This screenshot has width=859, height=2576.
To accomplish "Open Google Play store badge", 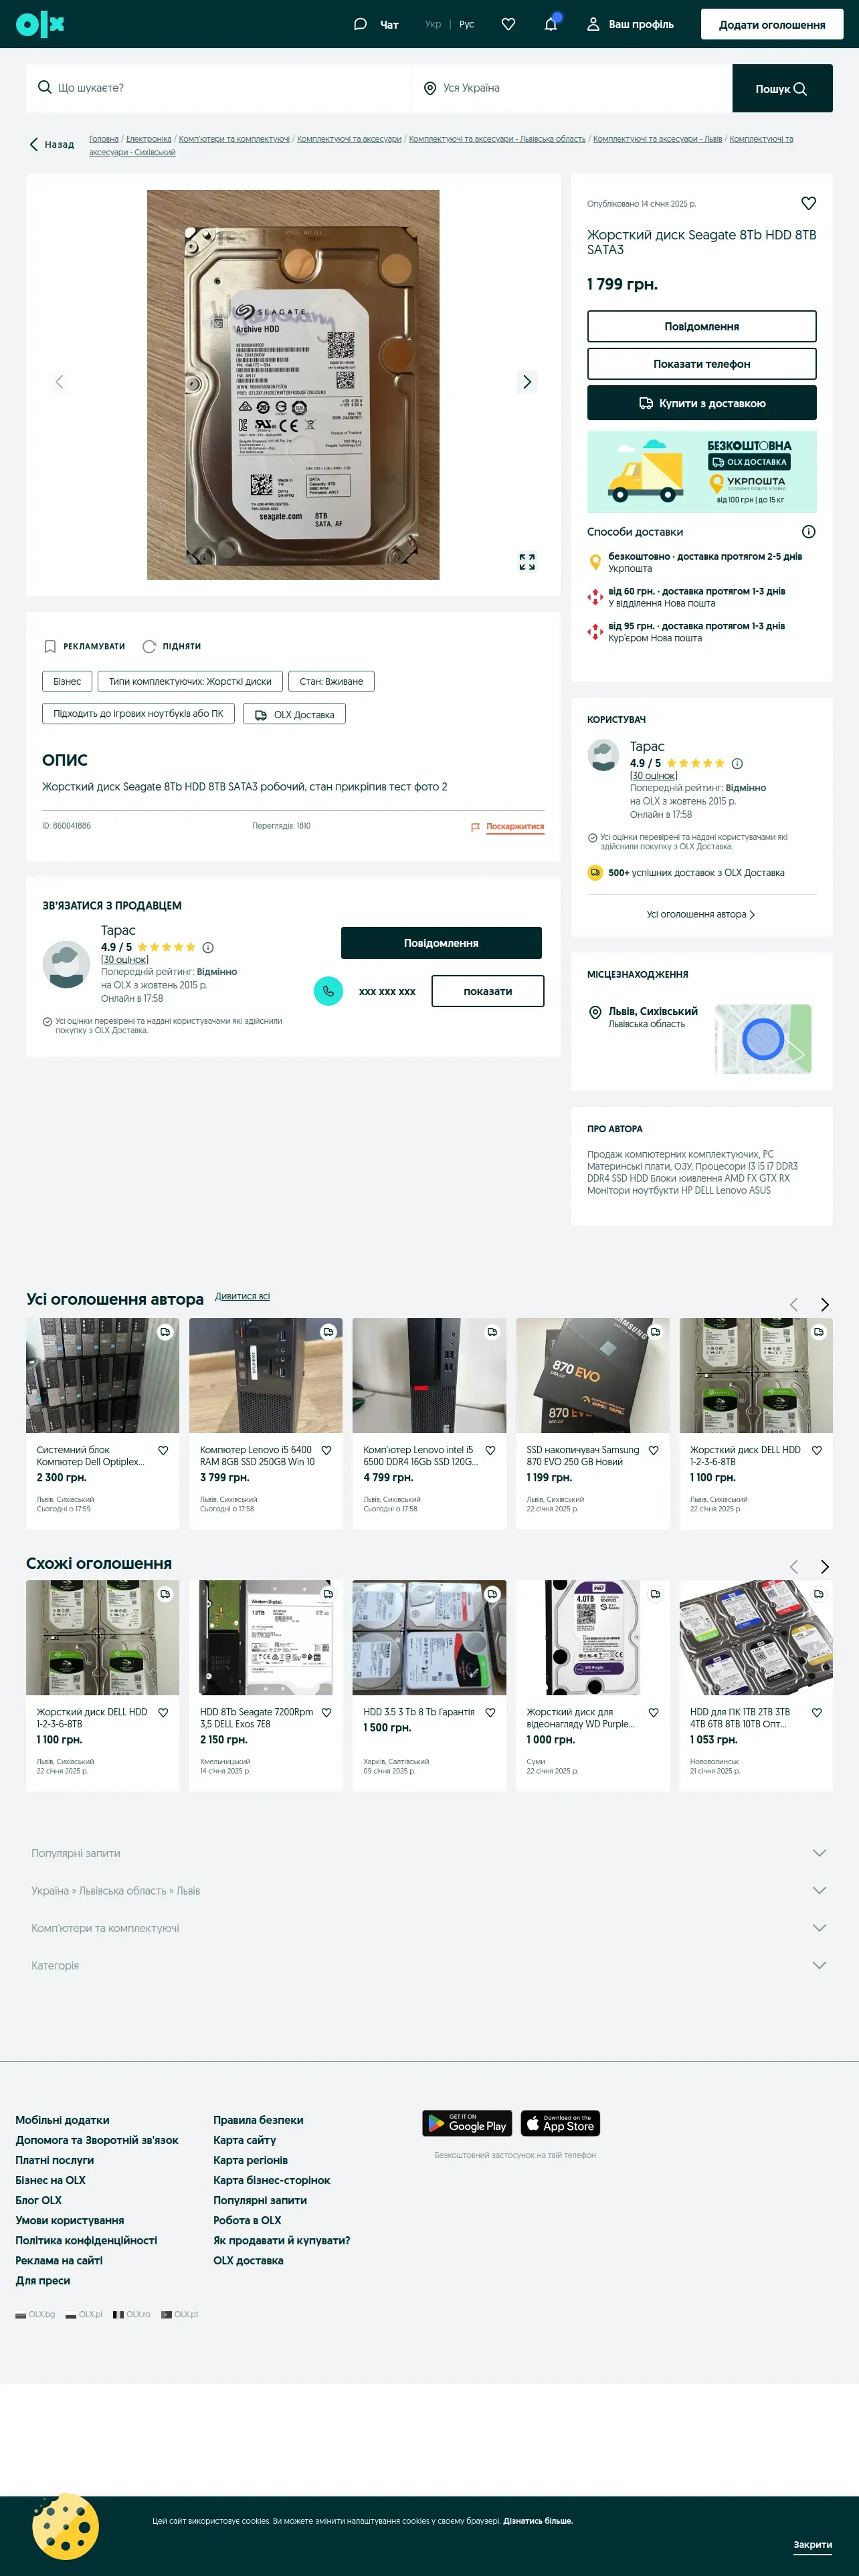I will (x=467, y=2123).
